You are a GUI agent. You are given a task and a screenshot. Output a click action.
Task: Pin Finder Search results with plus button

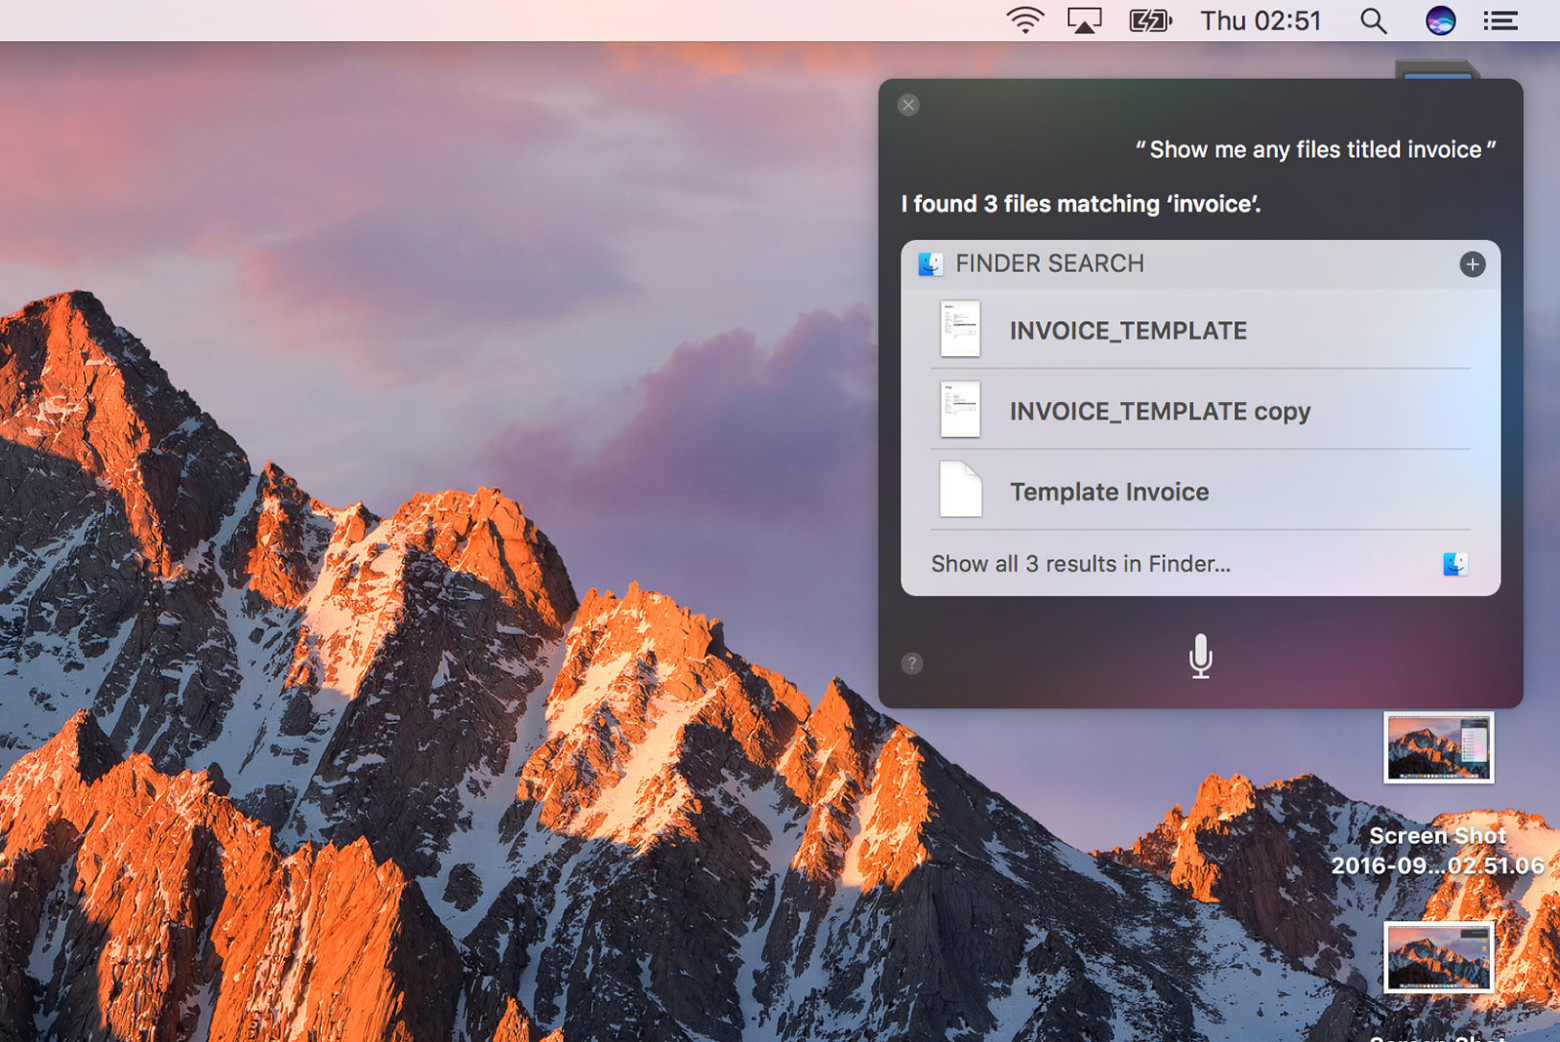click(1472, 264)
